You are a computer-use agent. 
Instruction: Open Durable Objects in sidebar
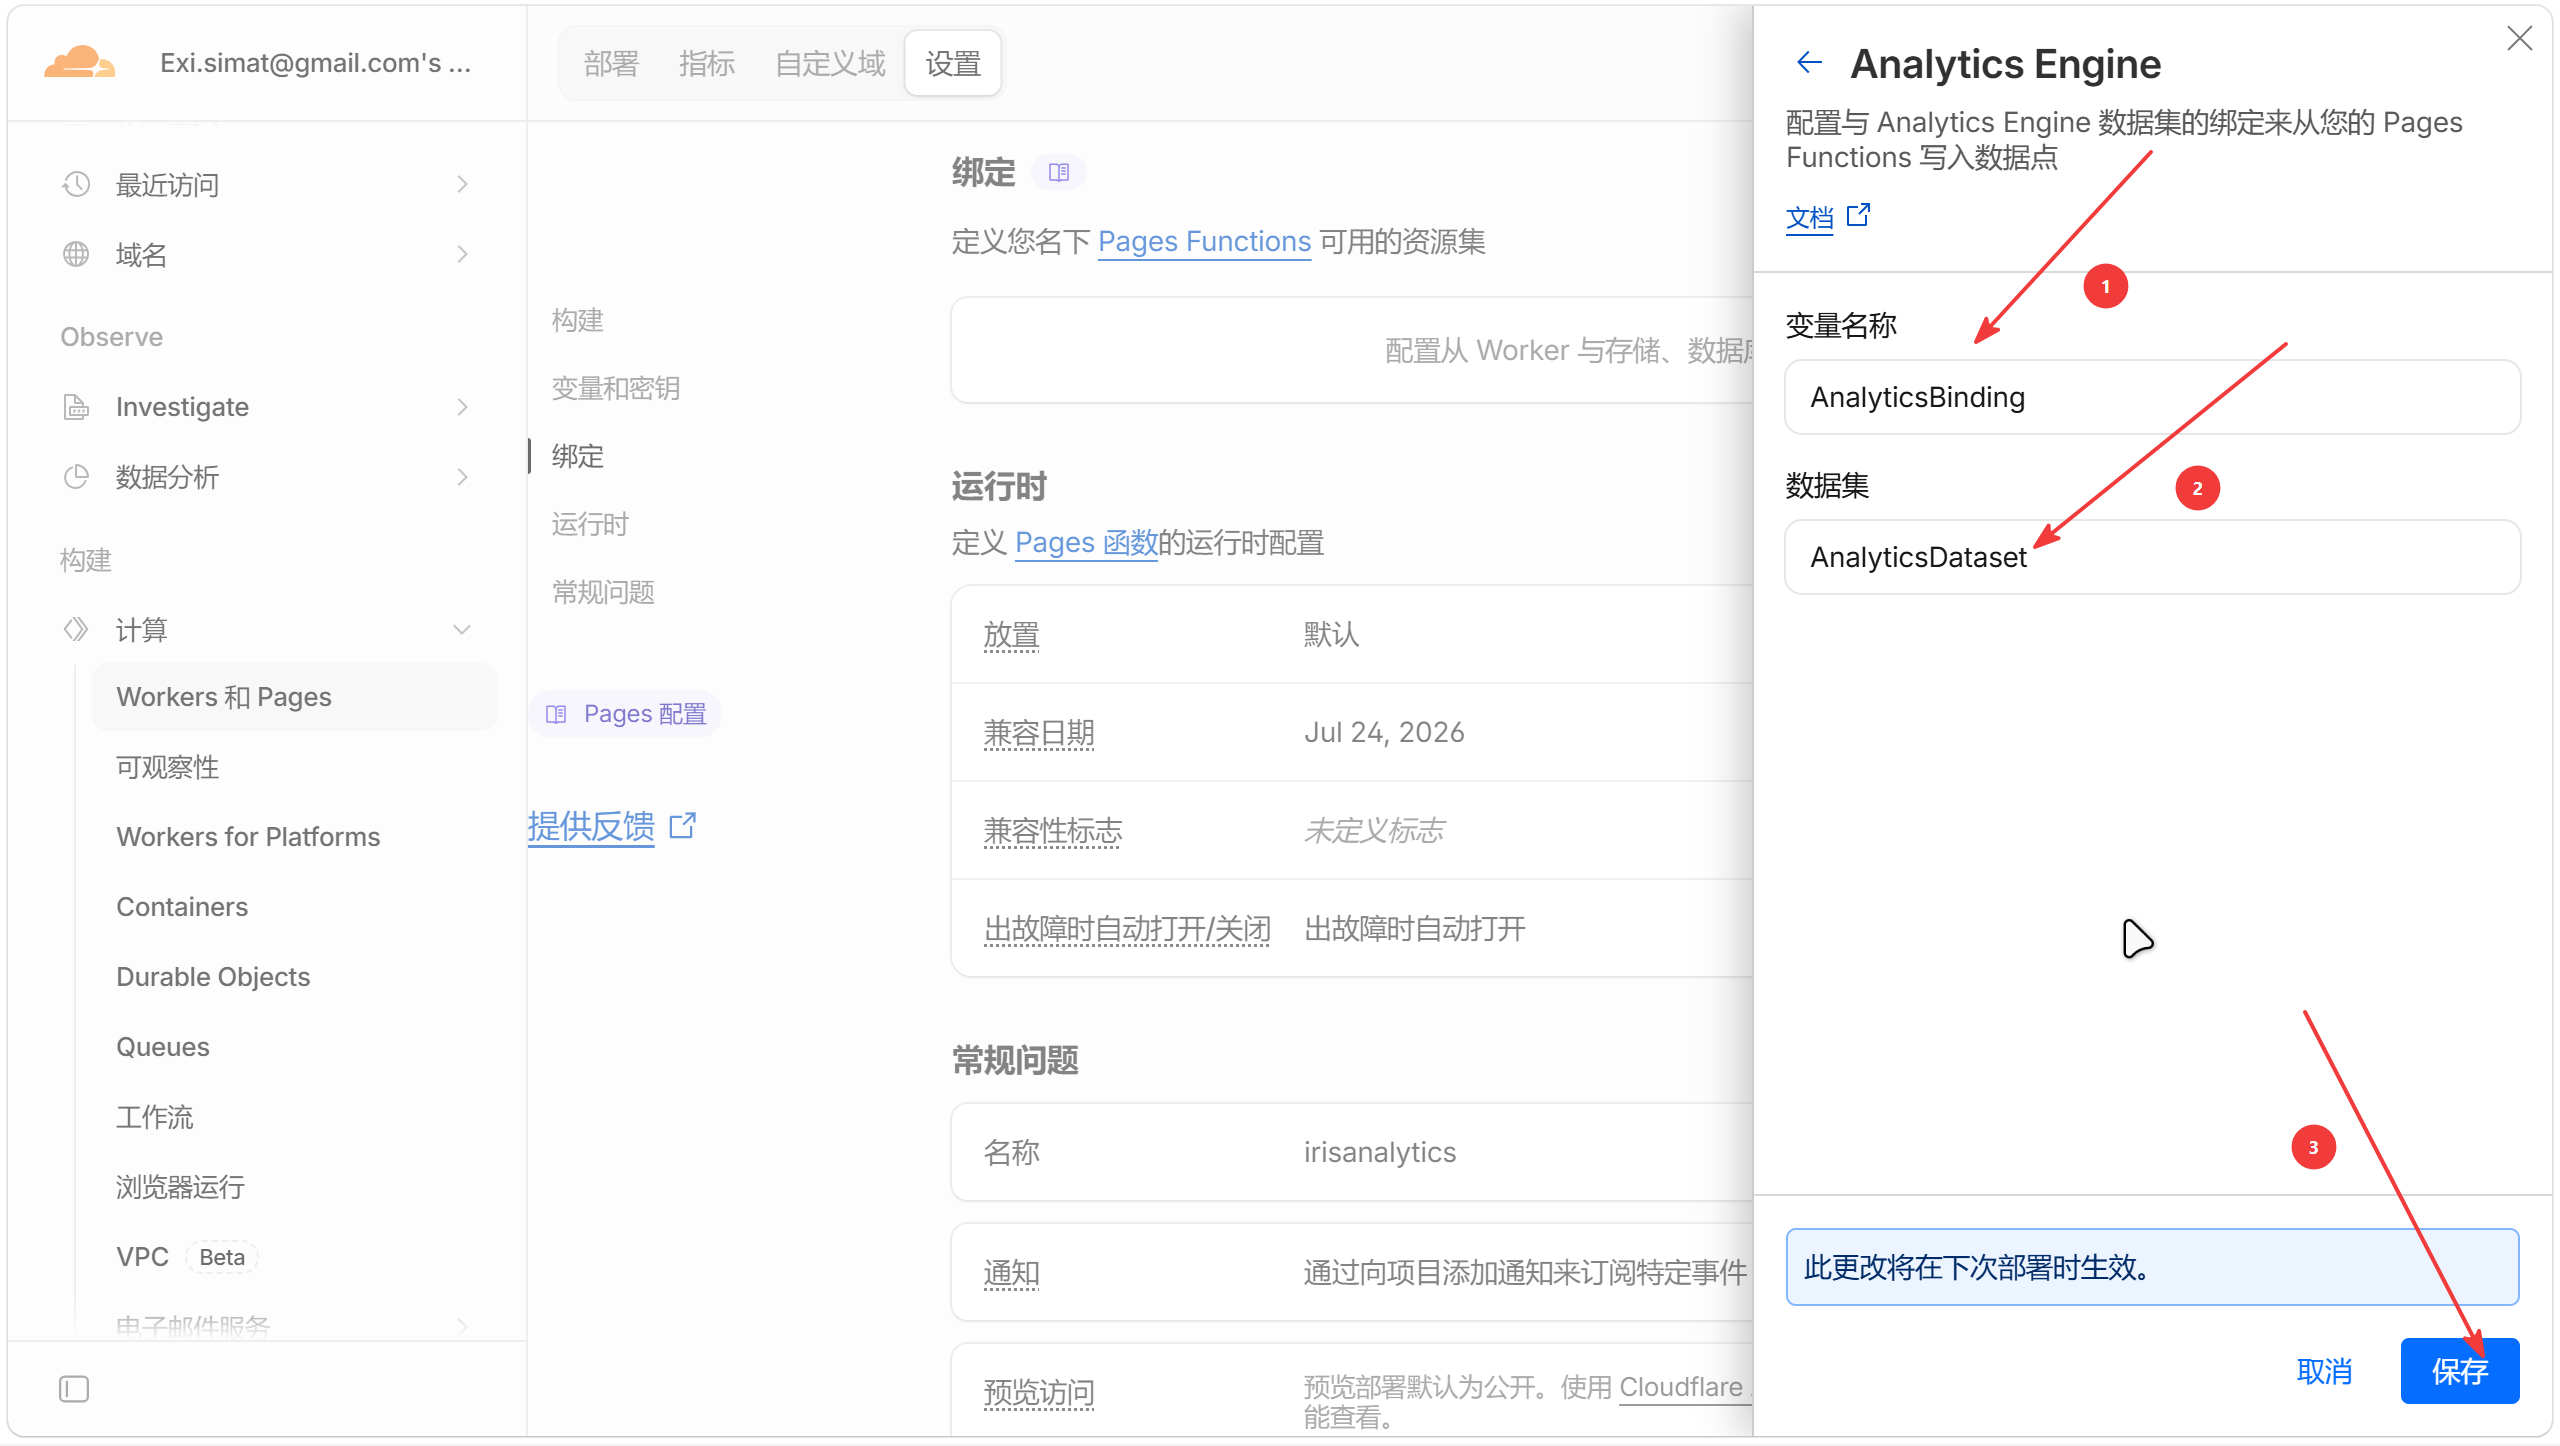213,977
